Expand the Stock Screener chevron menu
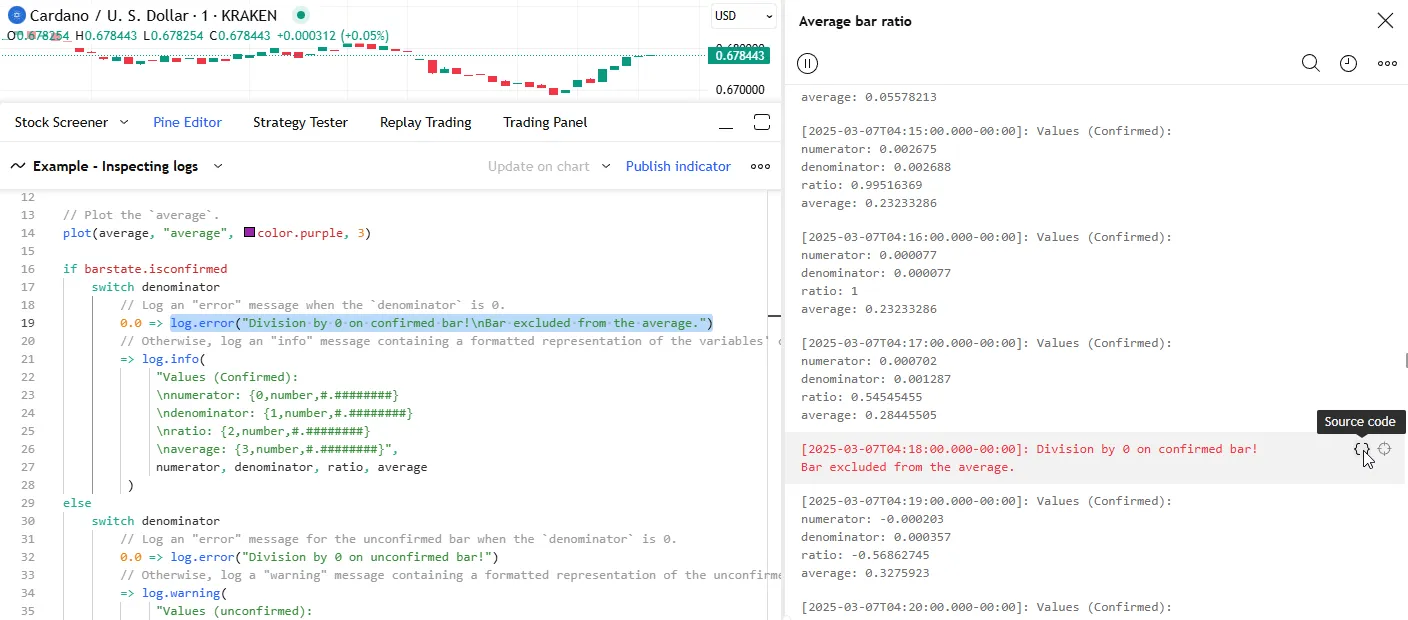The image size is (1408, 620). (x=124, y=122)
